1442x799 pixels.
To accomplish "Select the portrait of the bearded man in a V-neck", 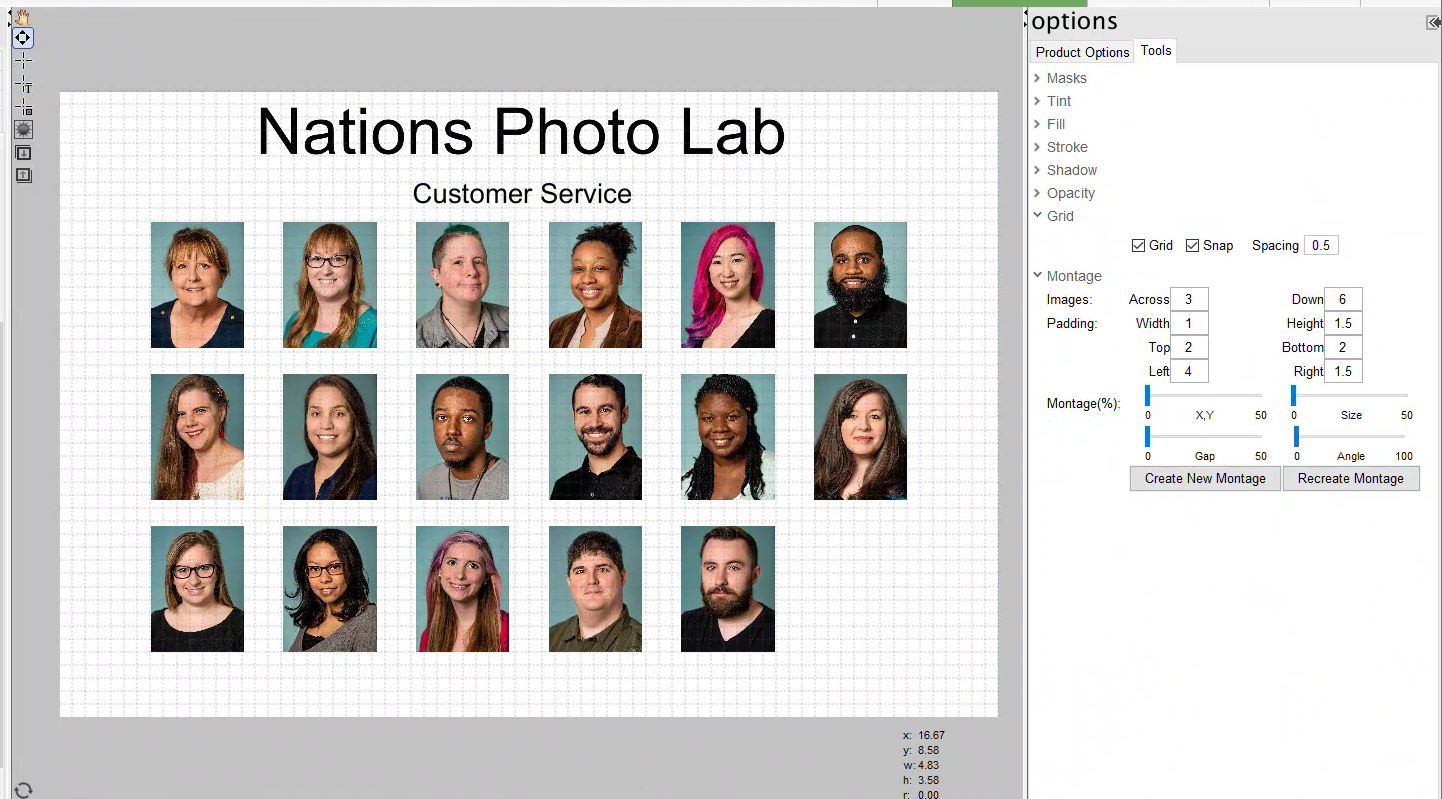I will click(x=728, y=589).
